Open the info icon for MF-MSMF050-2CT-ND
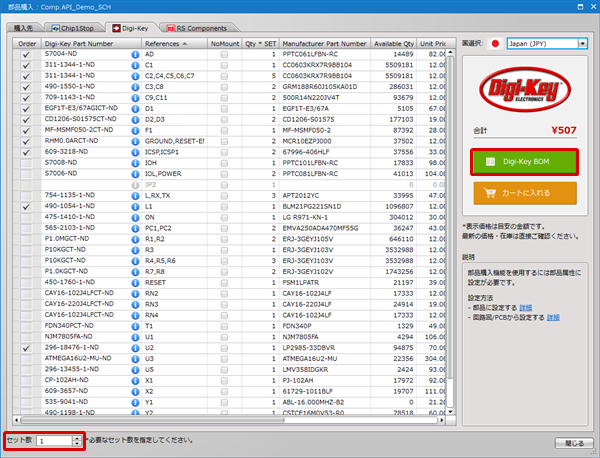 click(135, 130)
